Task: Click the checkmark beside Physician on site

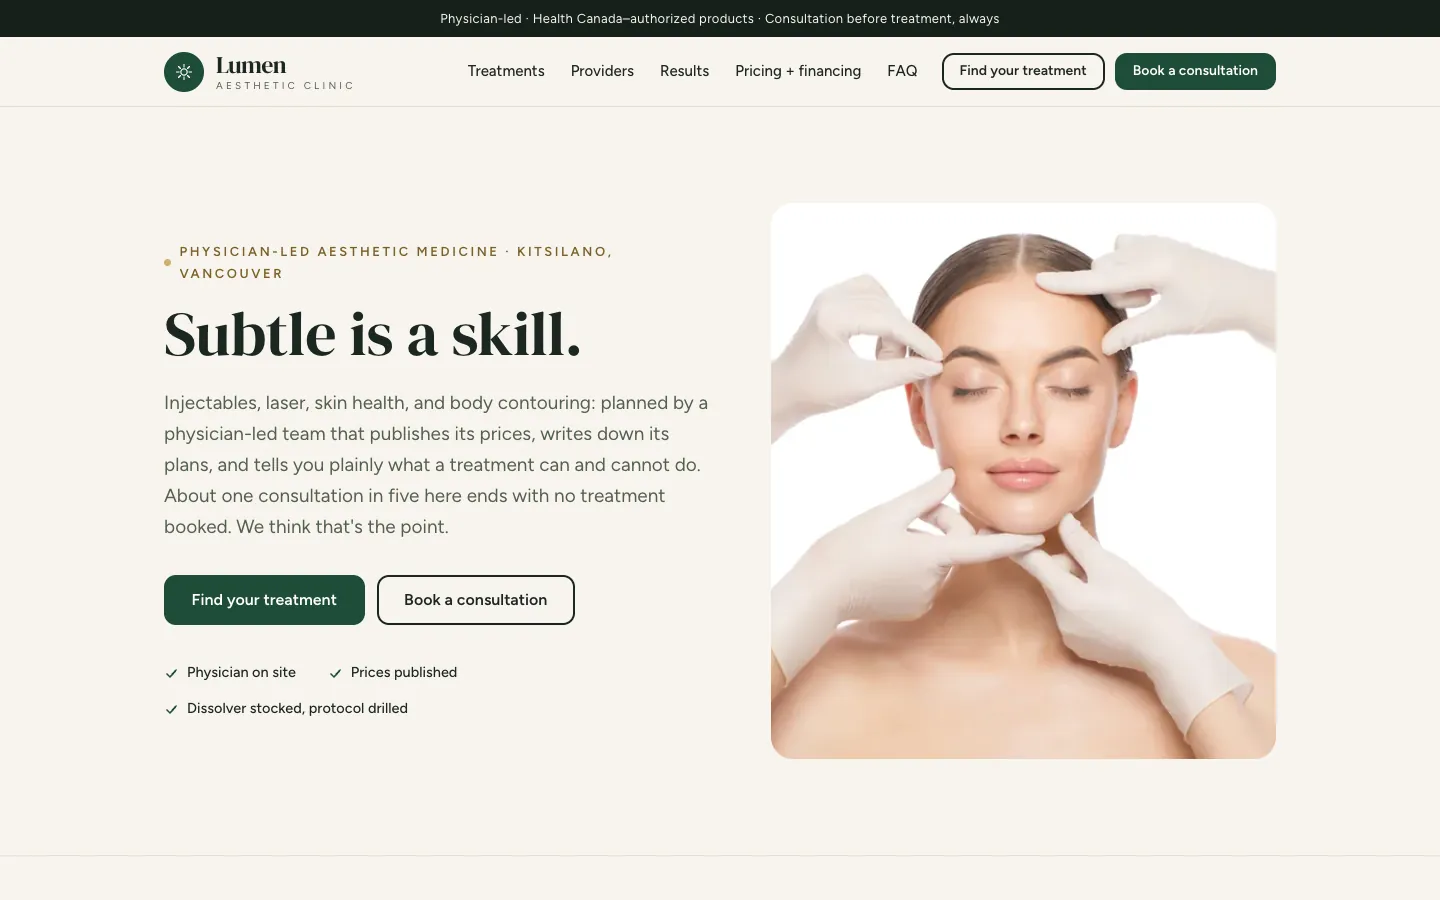Action: 171,673
